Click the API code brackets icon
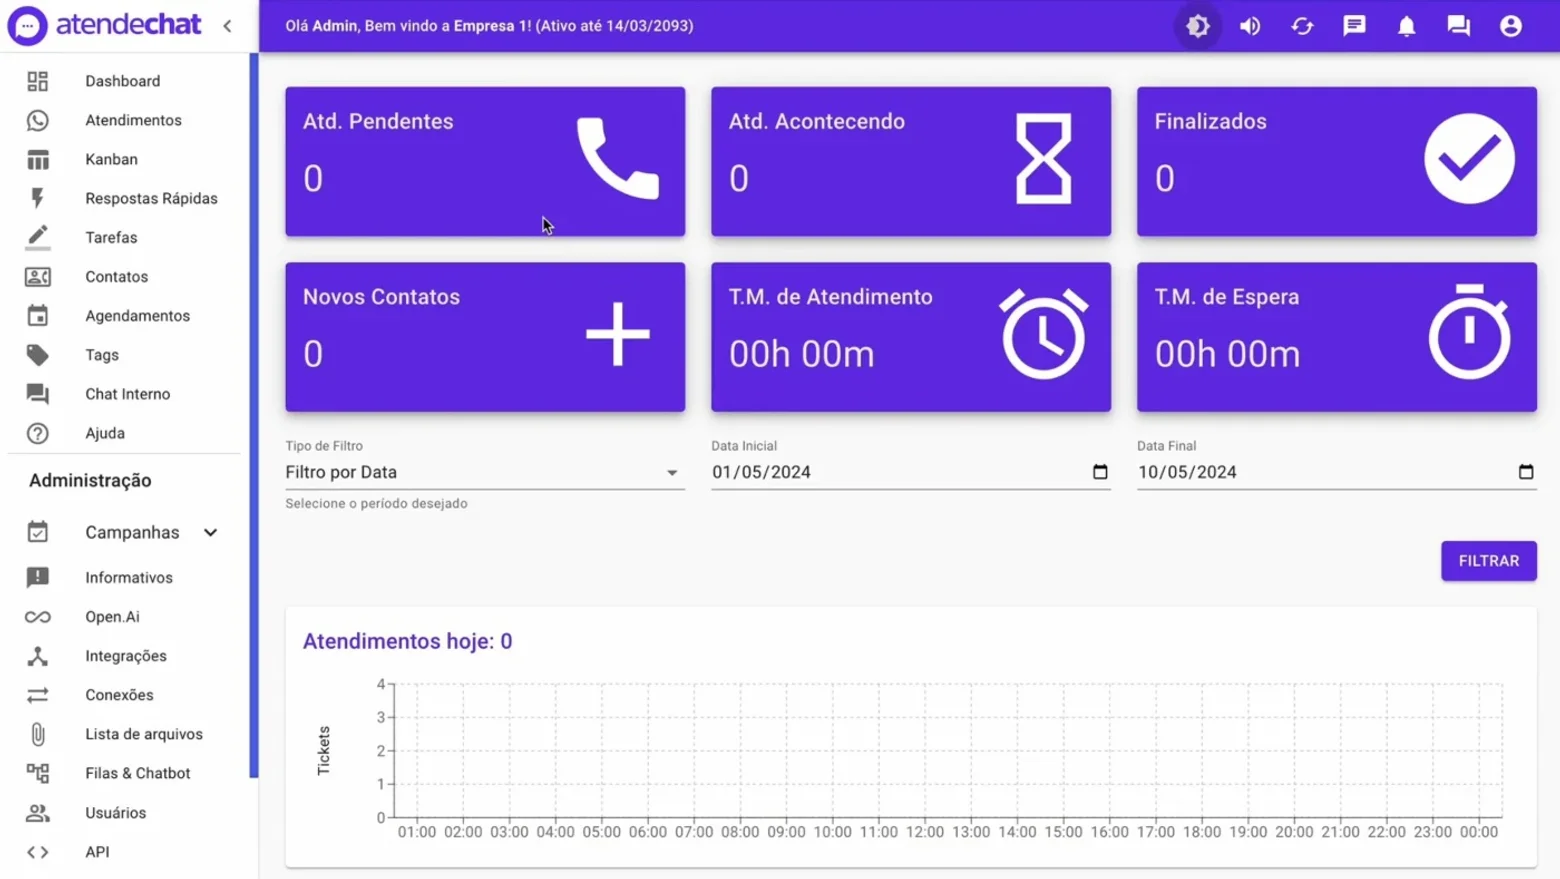This screenshot has height=879, width=1560. 38,852
